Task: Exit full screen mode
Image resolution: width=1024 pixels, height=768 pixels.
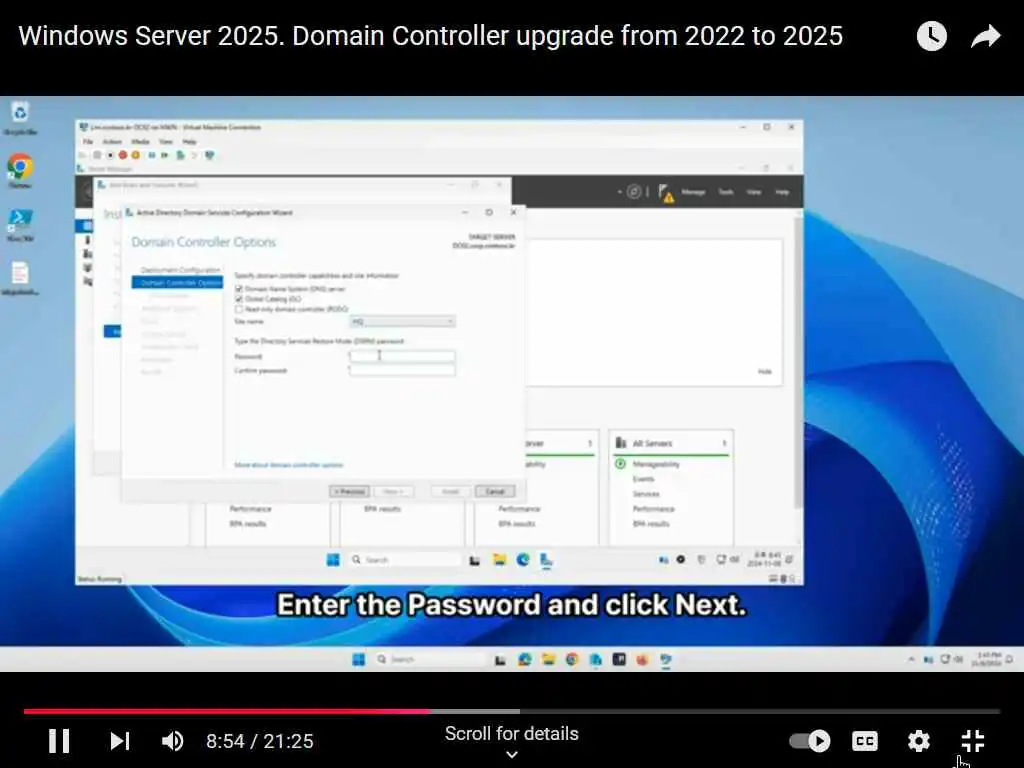Action: [x=973, y=741]
